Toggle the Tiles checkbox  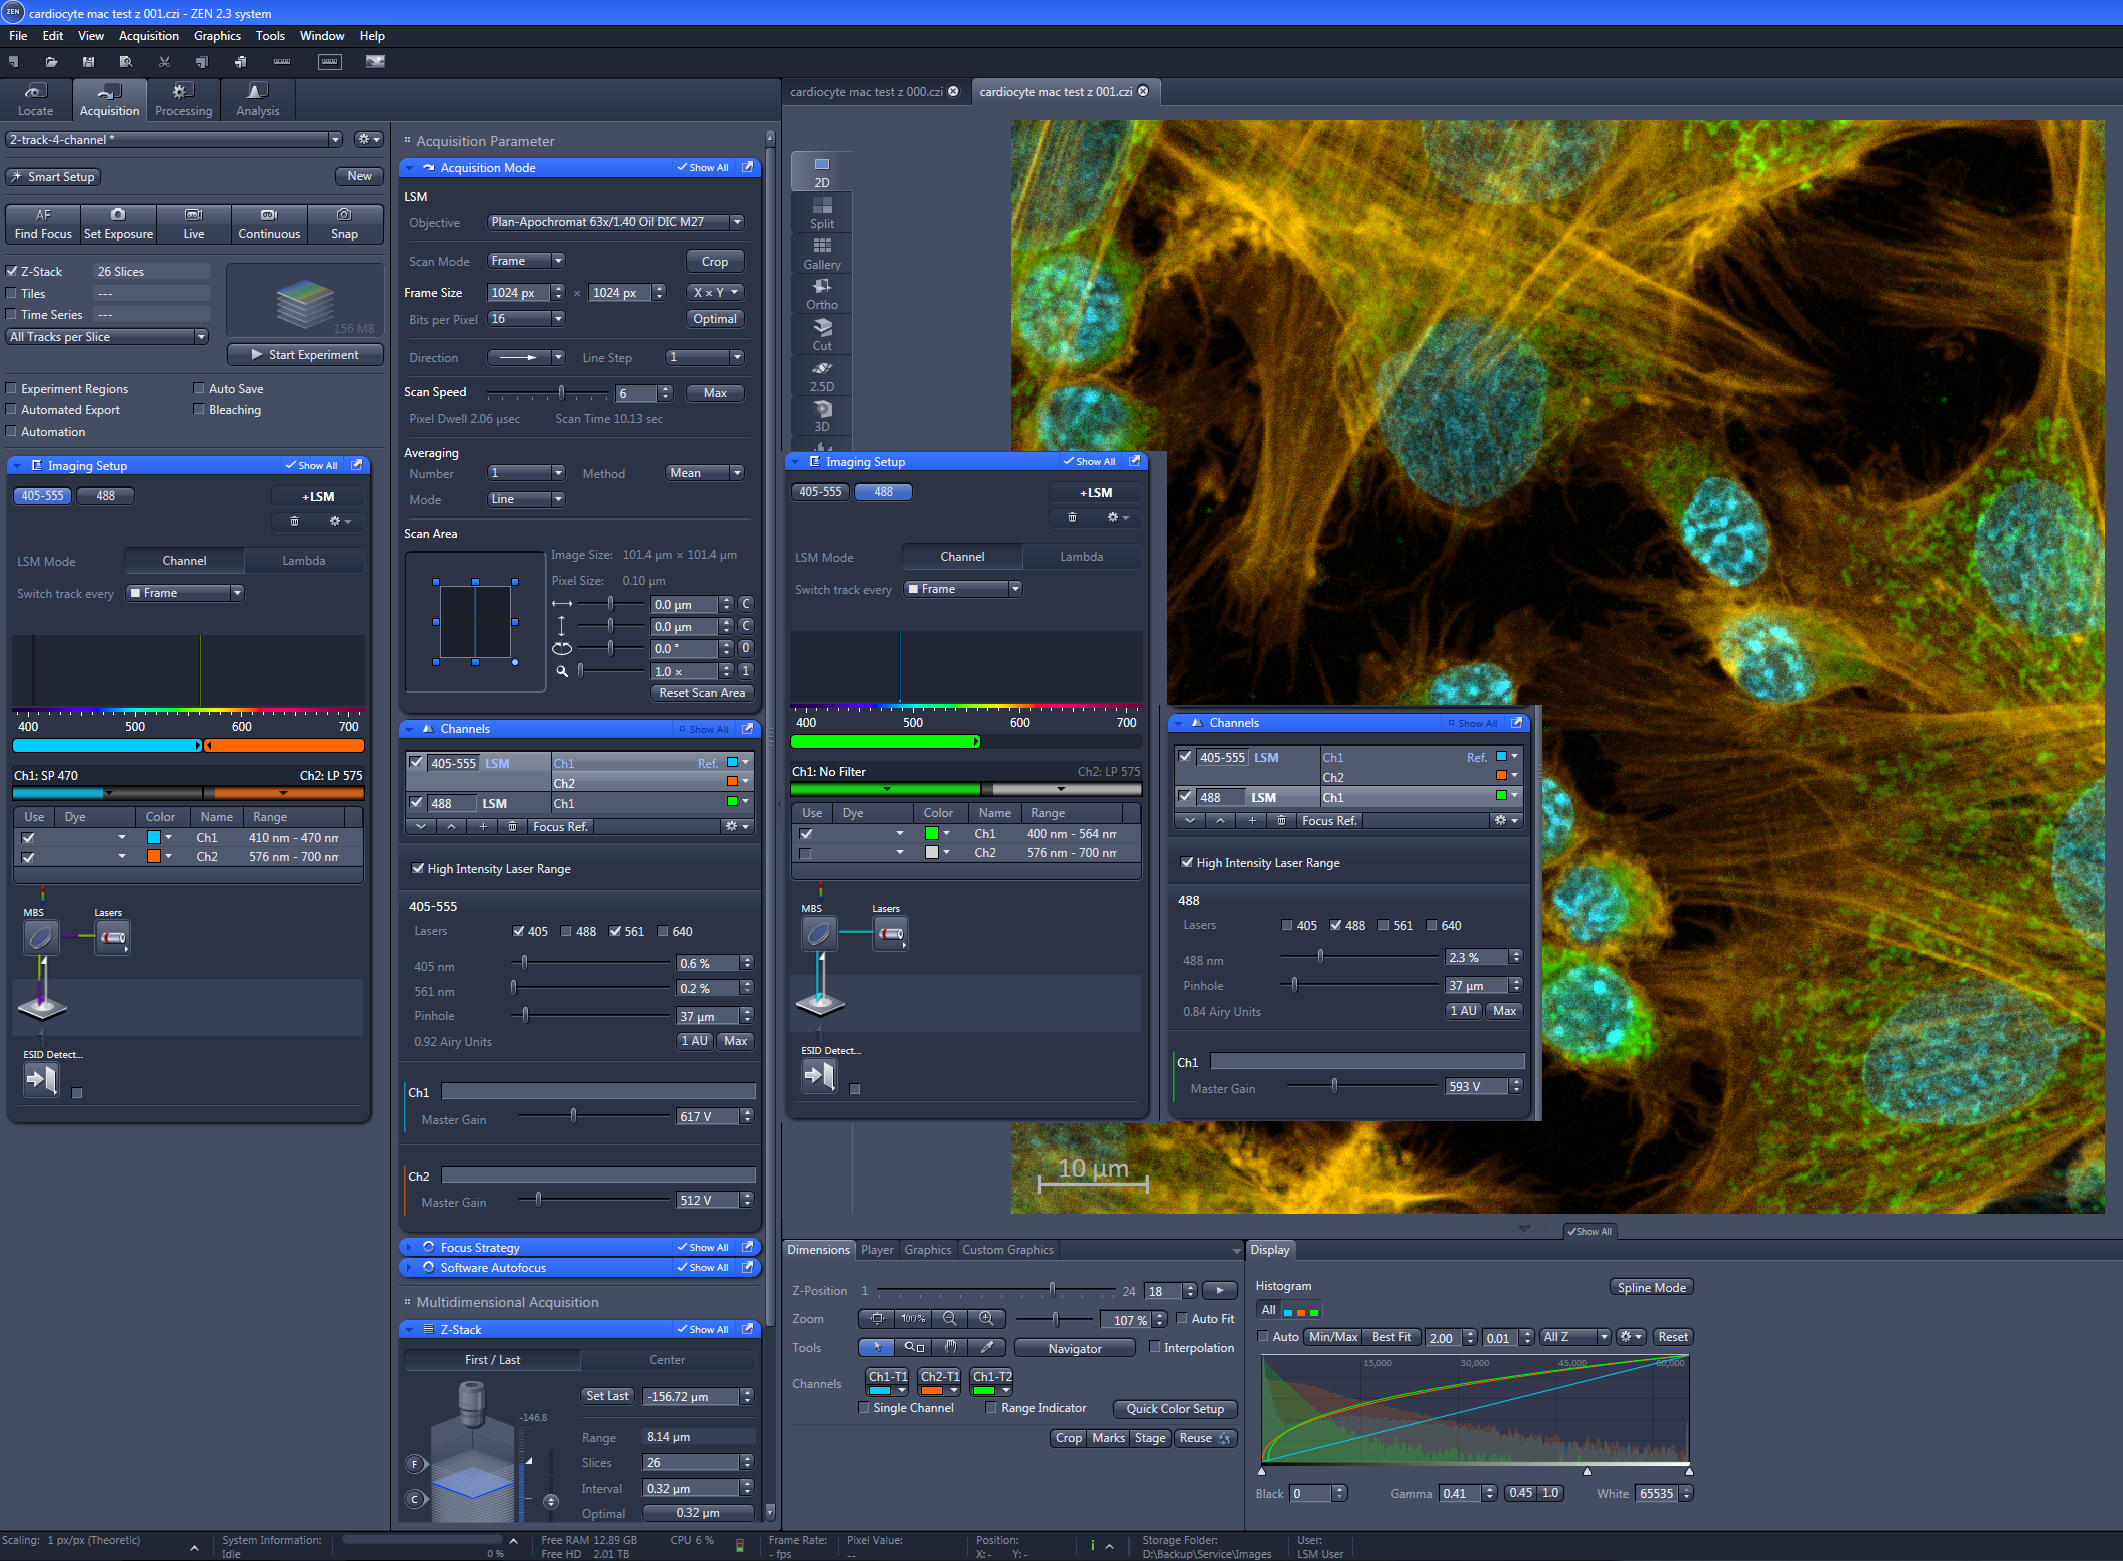click(12, 293)
